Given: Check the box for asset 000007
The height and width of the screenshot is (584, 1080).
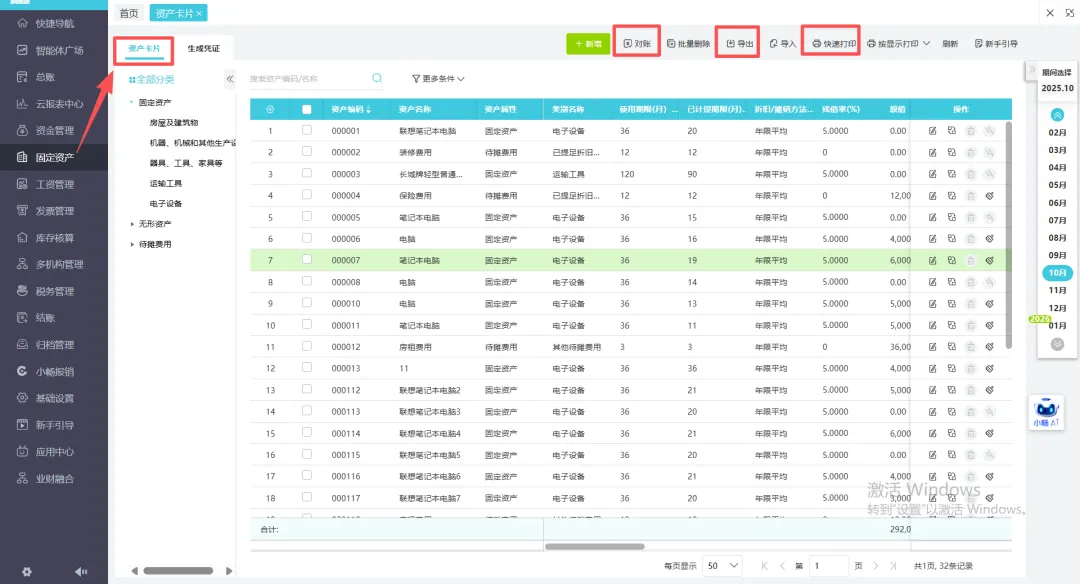Looking at the screenshot, I should (307, 260).
